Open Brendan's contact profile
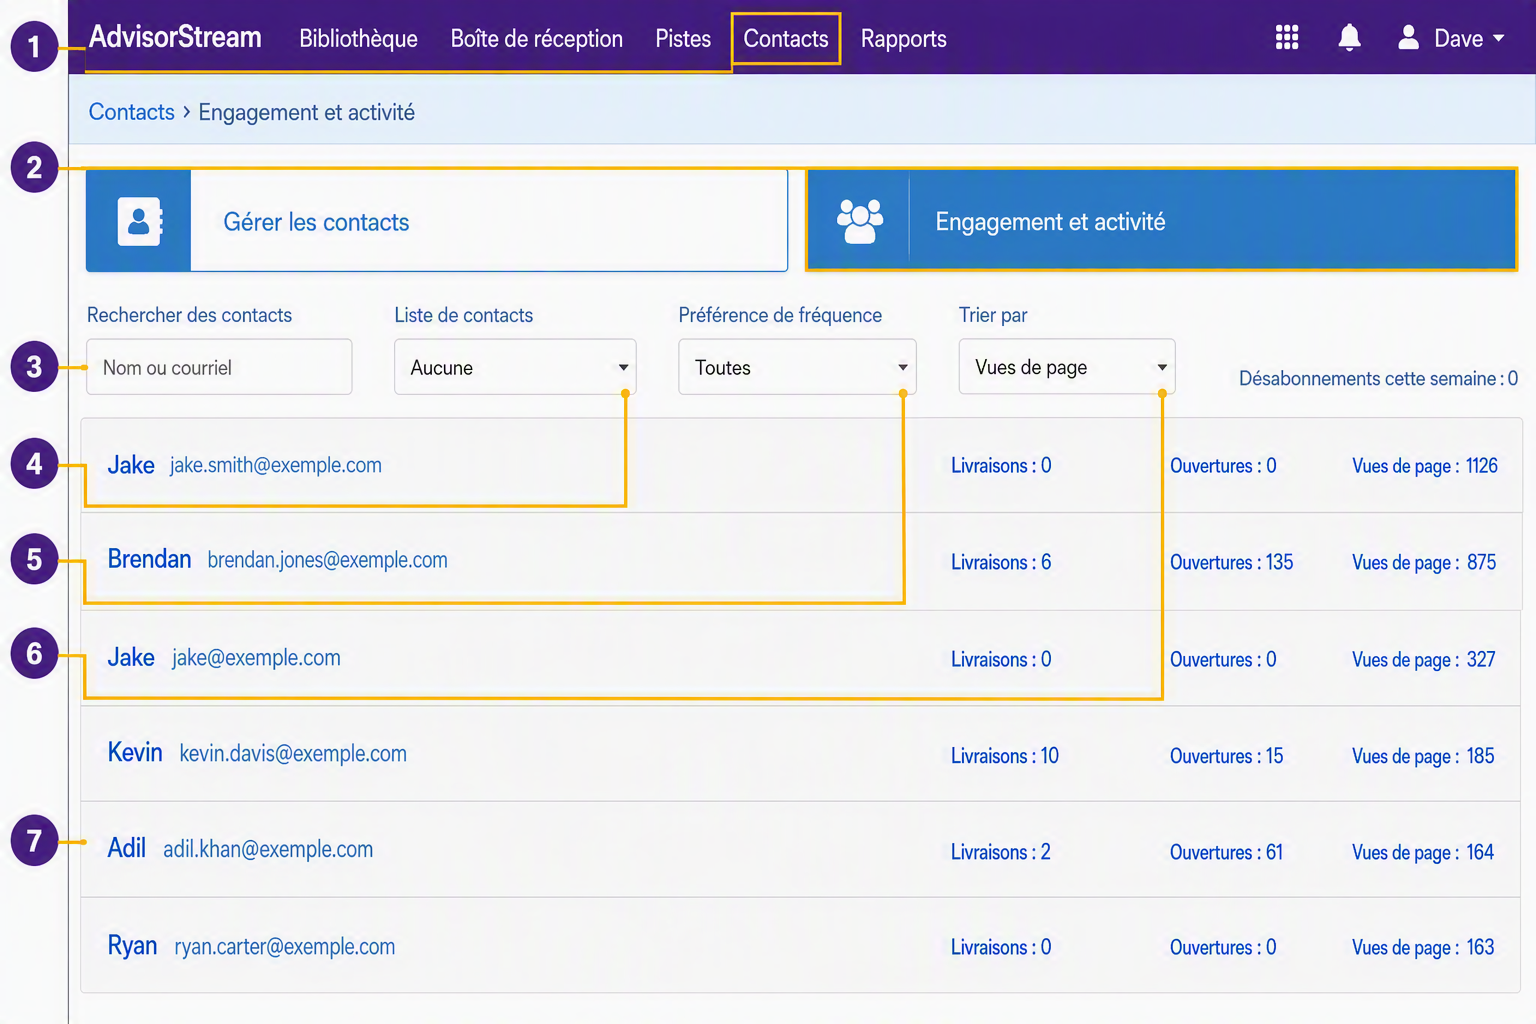 [149, 559]
